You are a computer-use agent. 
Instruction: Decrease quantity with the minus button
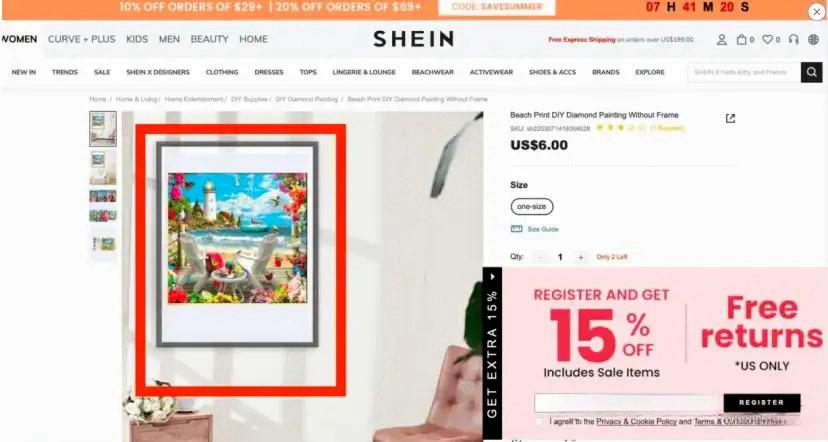(540, 257)
